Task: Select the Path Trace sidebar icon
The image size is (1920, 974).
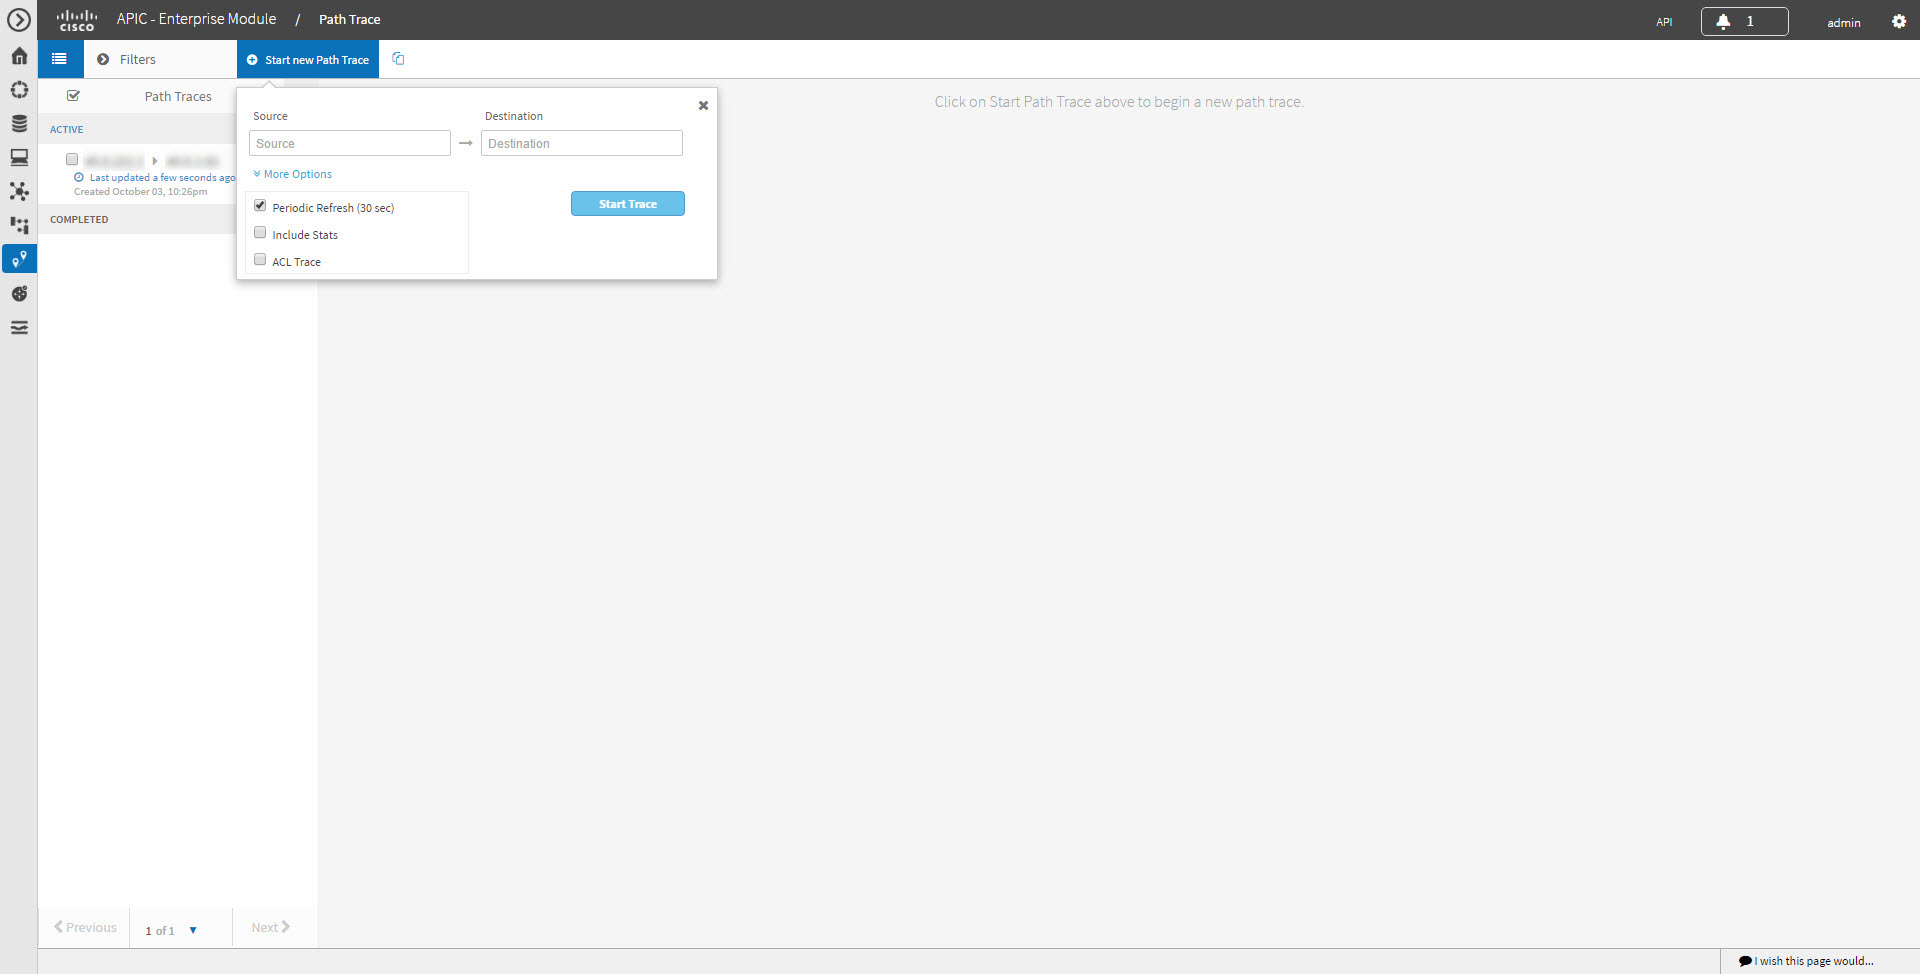Action: coord(19,259)
